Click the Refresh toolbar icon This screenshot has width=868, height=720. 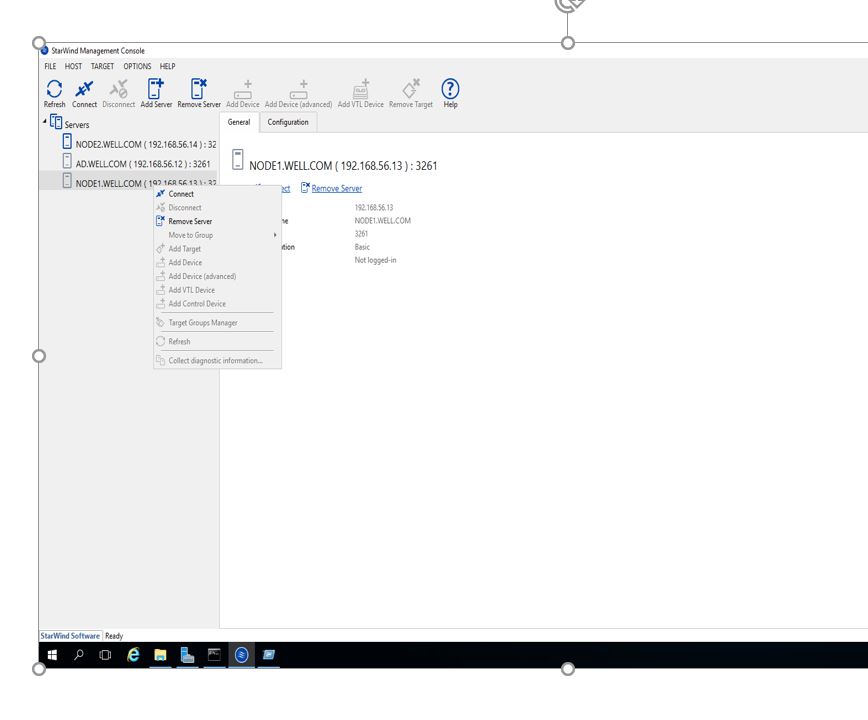pyautogui.click(x=54, y=93)
